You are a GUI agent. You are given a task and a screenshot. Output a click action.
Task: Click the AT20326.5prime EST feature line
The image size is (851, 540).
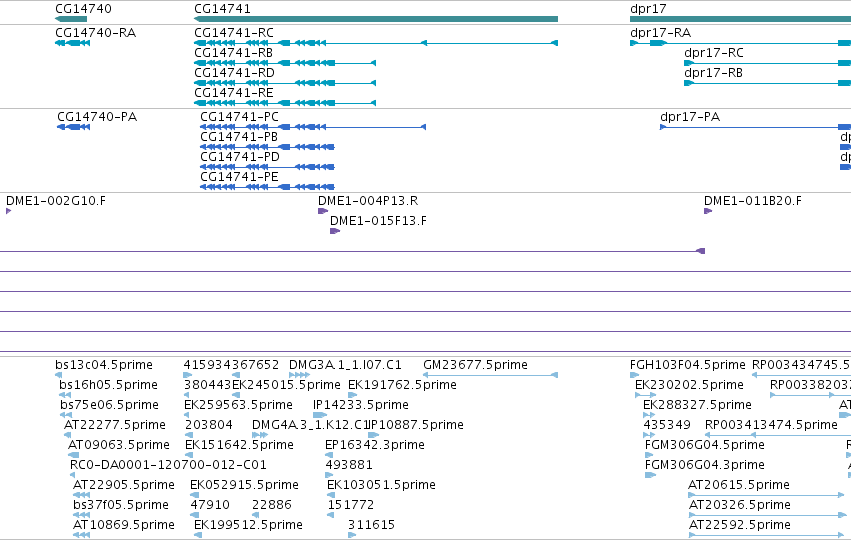click(768, 515)
